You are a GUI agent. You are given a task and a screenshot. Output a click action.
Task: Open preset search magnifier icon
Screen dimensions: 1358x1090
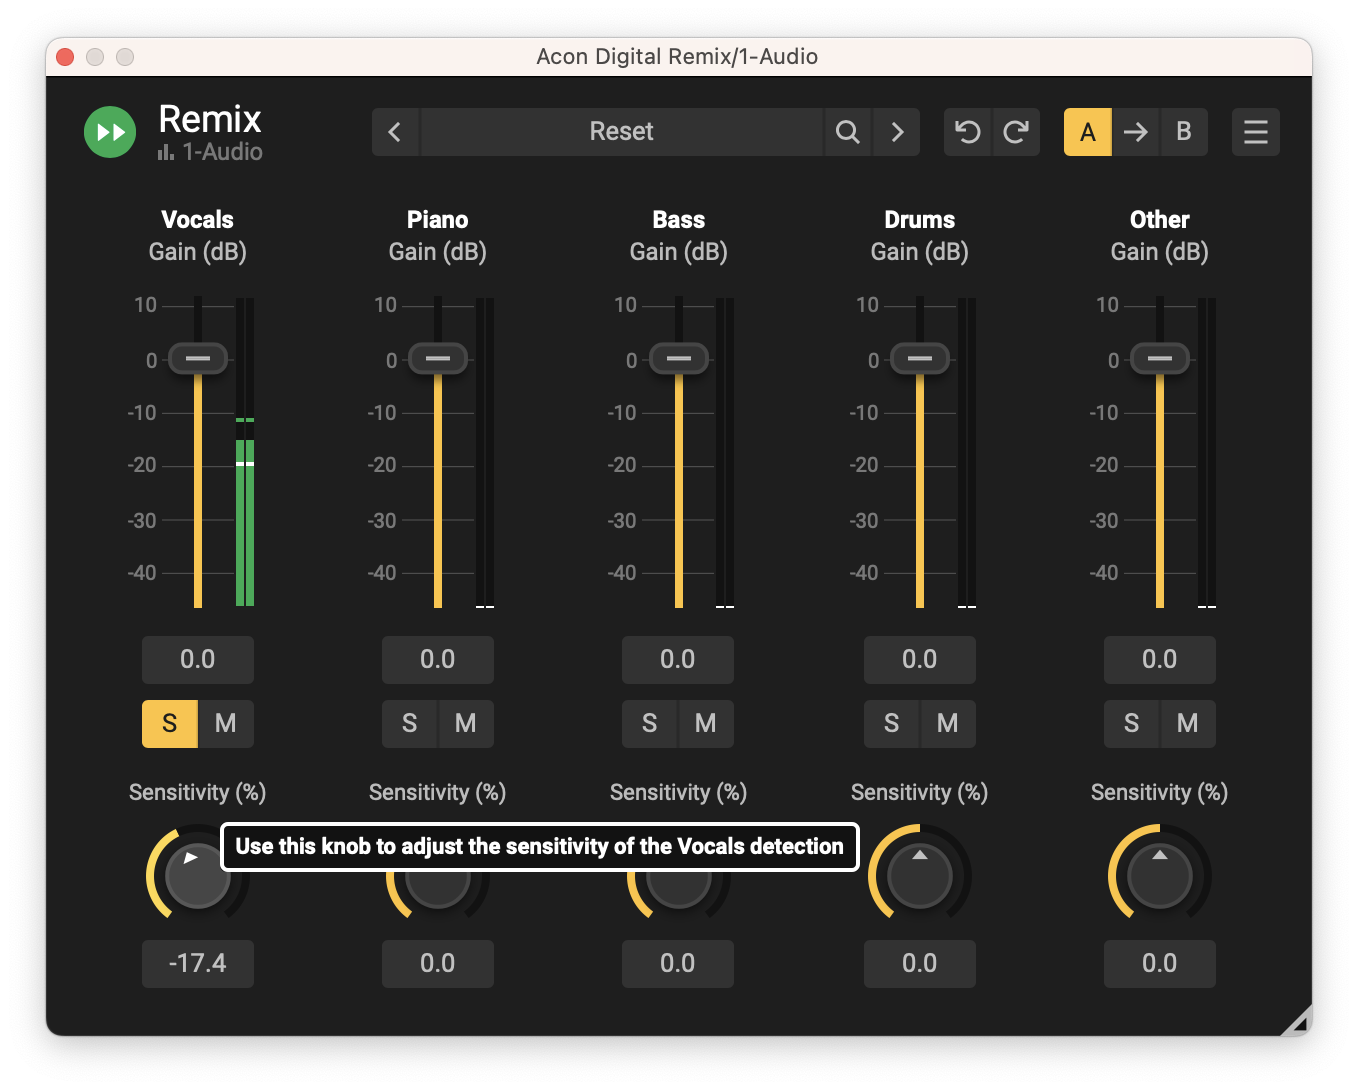click(847, 132)
